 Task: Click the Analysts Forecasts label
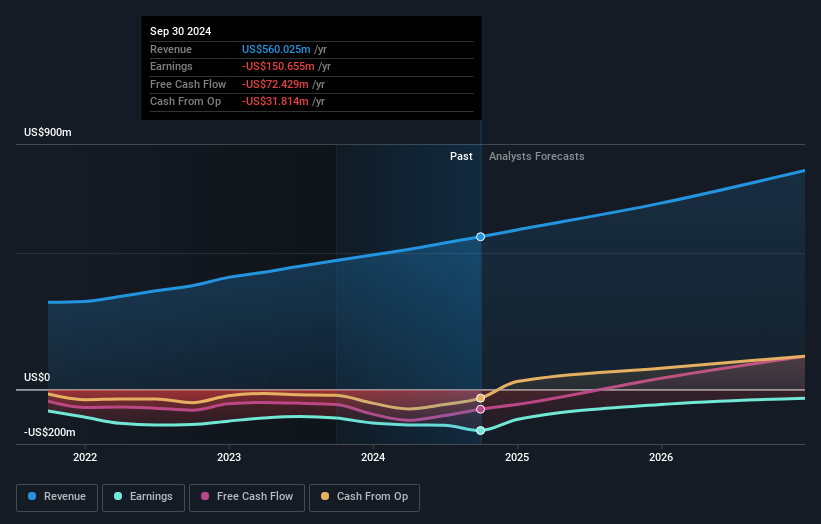(x=537, y=157)
